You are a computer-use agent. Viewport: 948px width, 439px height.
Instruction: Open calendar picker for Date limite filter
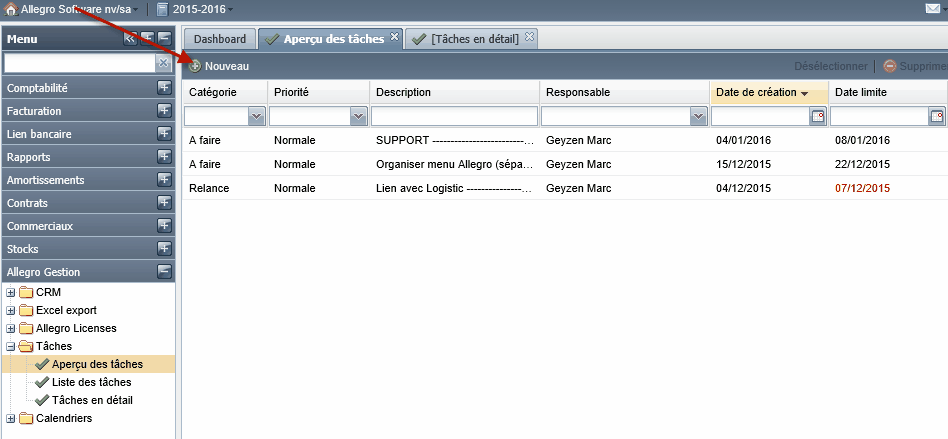pos(937,117)
